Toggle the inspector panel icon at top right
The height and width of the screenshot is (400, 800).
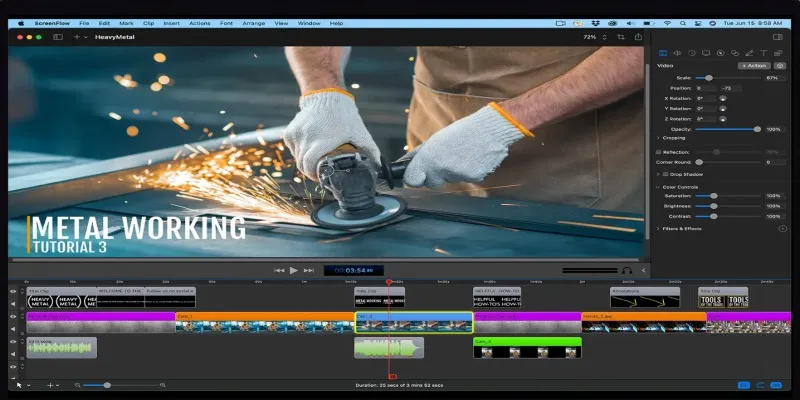coord(778,37)
